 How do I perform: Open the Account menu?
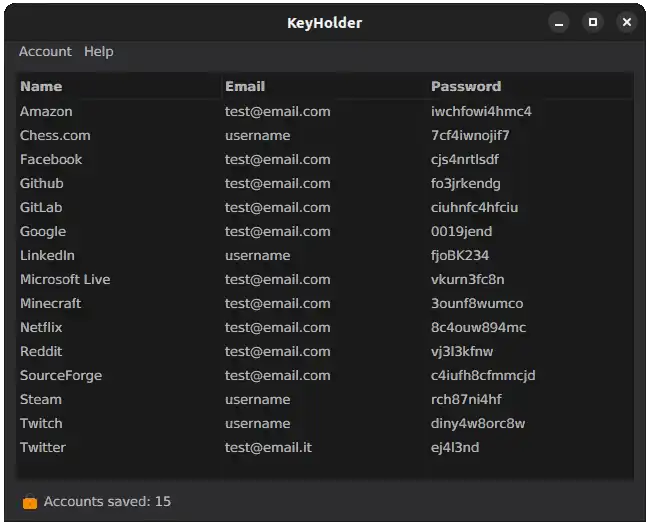[45, 52]
